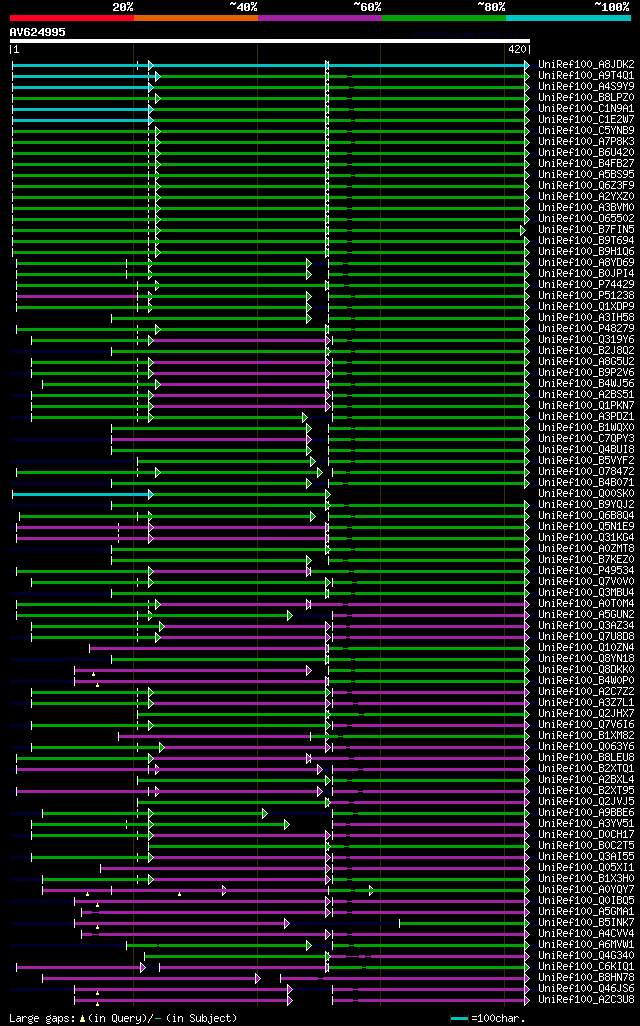Select the UniRef100_Q2JVJ5 label
The image size is (640, 1026).
point(586,802)
